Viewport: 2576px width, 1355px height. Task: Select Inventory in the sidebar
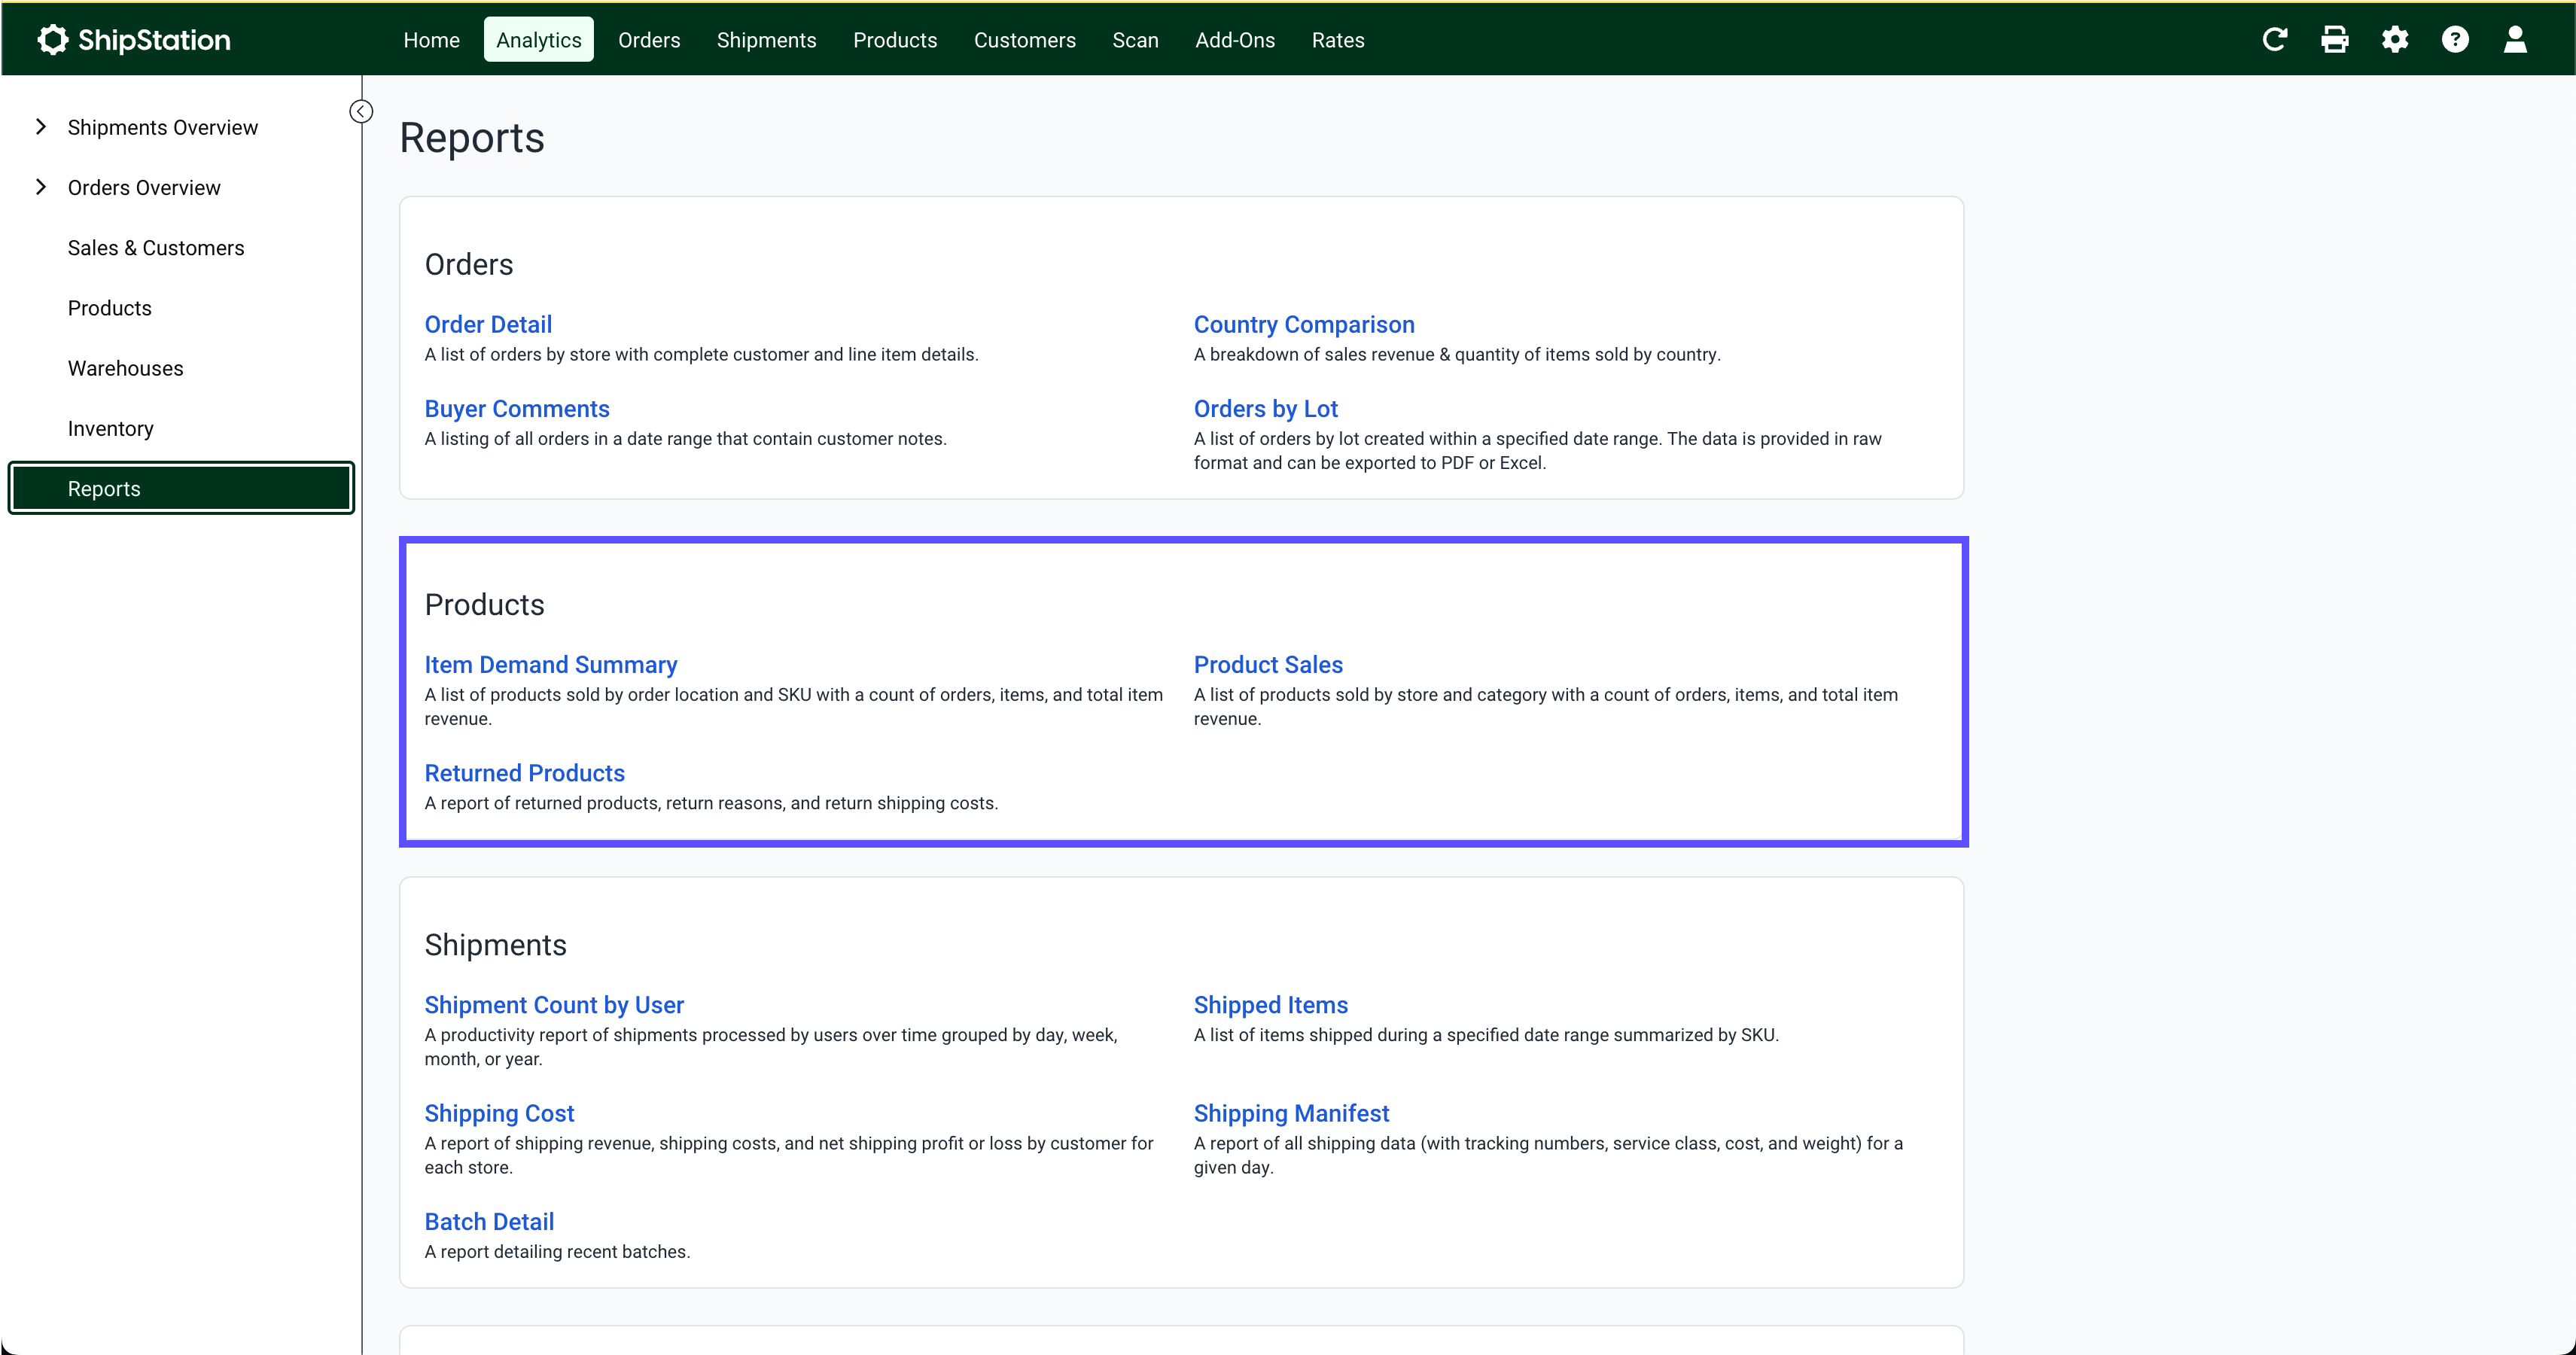[x=110, y=428]
